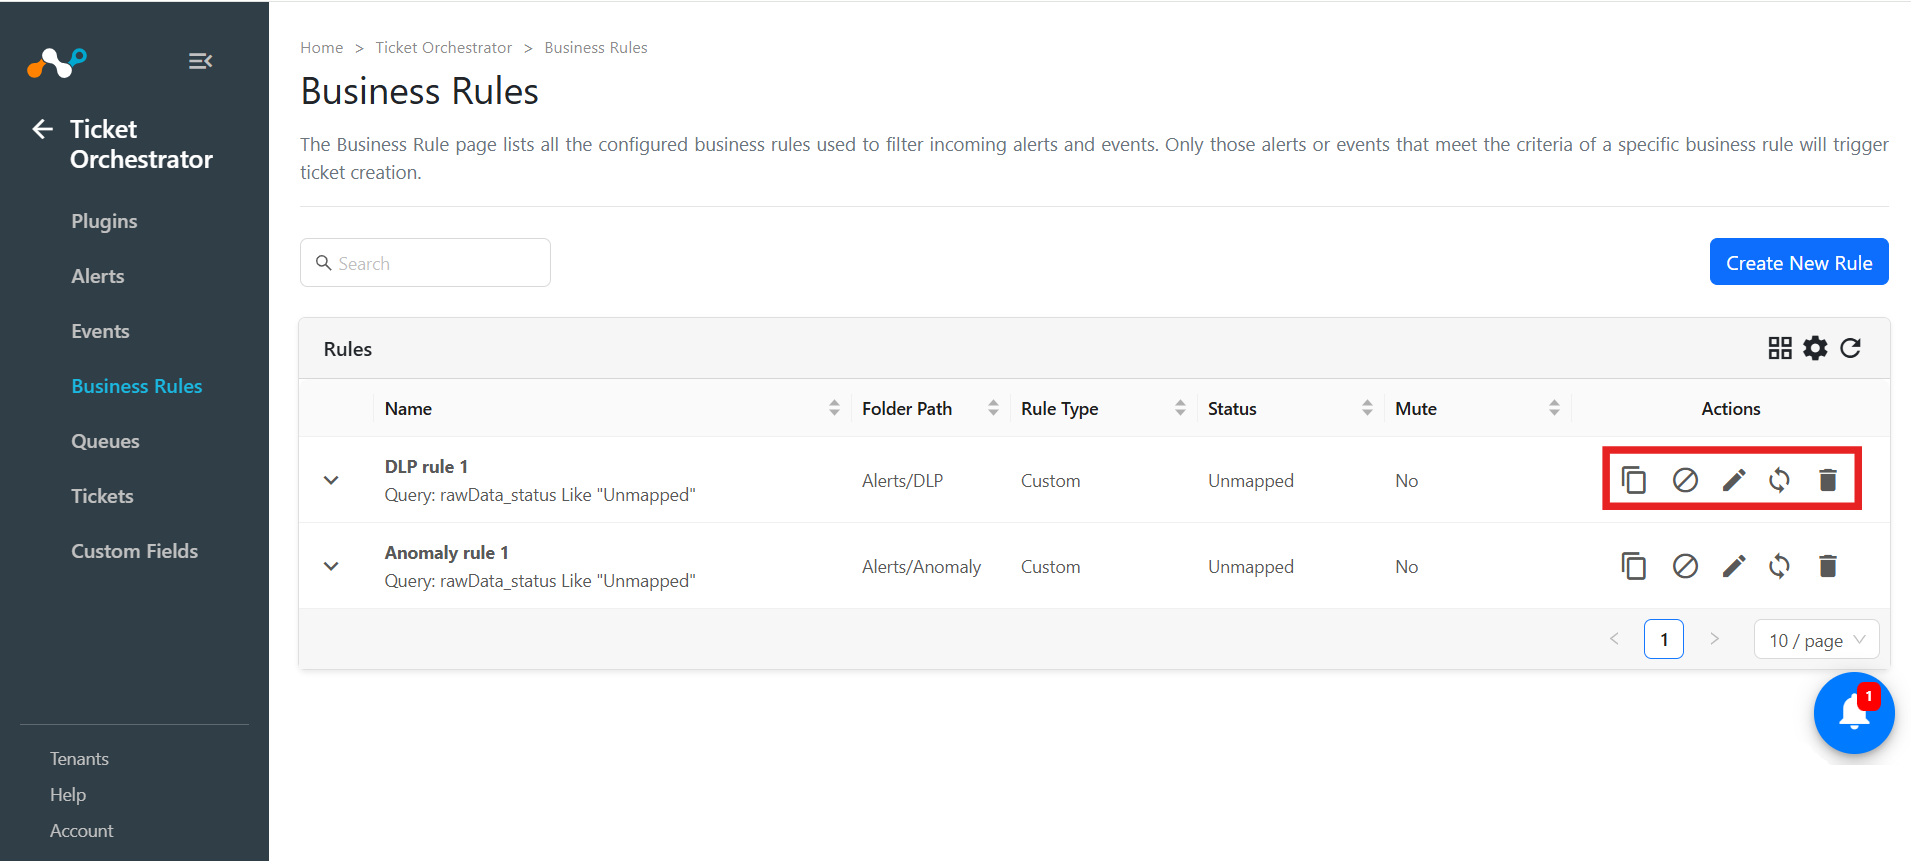Click Folder Path column header
Image resolution: width=1911 pixels, height=861 pixels.
907,408
